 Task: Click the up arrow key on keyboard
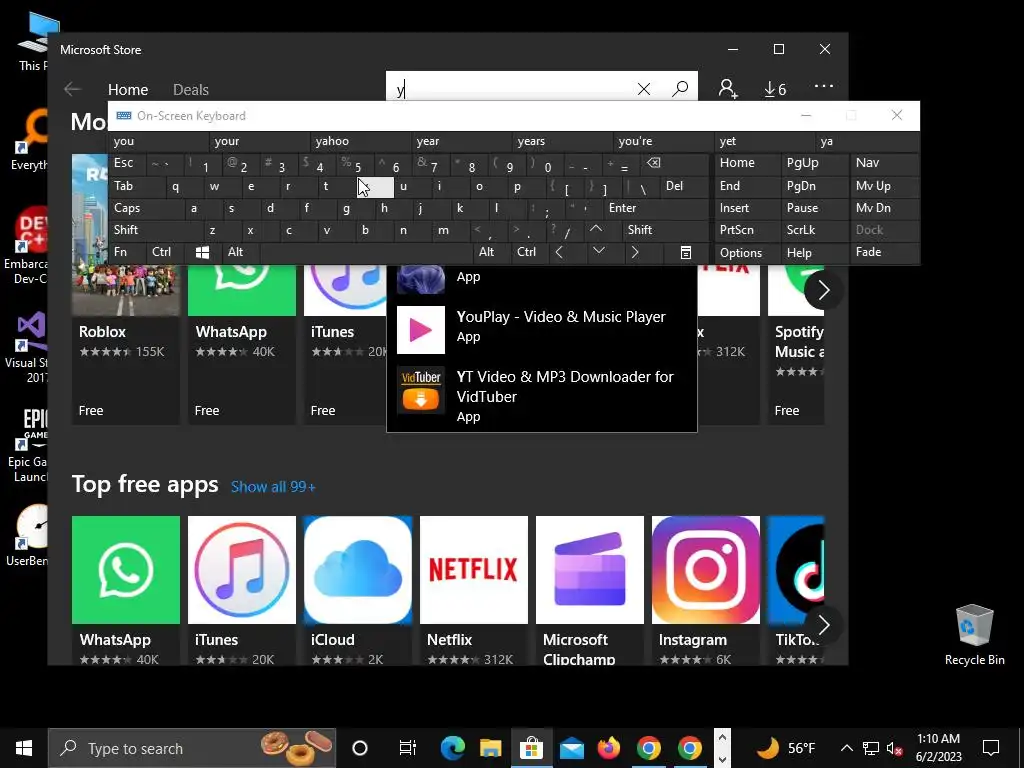(x=596, y=229)
